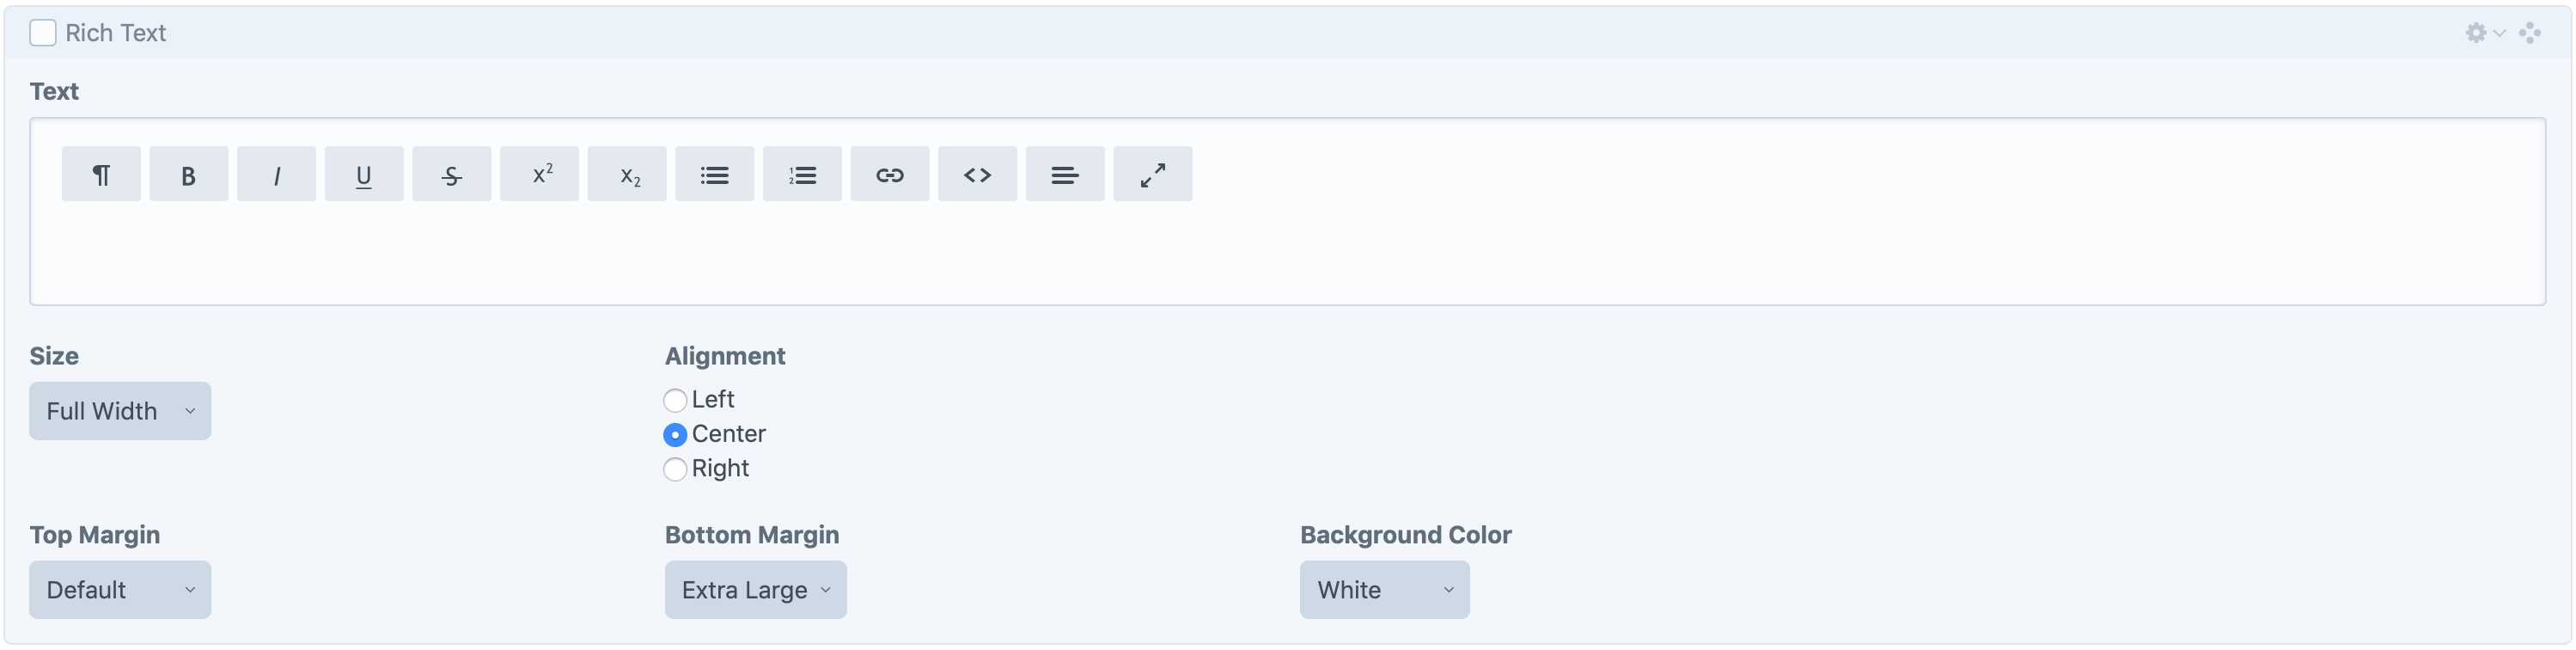Apply strikethrough formatting
The image size is (2576, 650).
click(x=451, y=174)
